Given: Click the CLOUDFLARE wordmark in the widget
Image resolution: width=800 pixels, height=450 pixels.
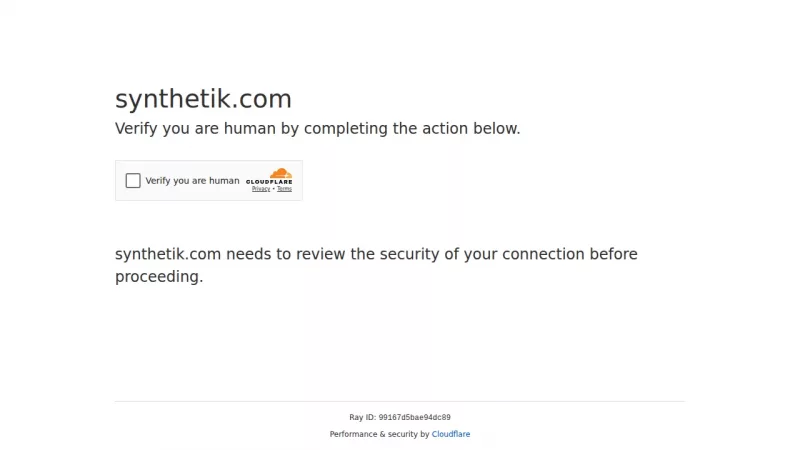Looking at the screenshot, I should click(x=269, y=182).
